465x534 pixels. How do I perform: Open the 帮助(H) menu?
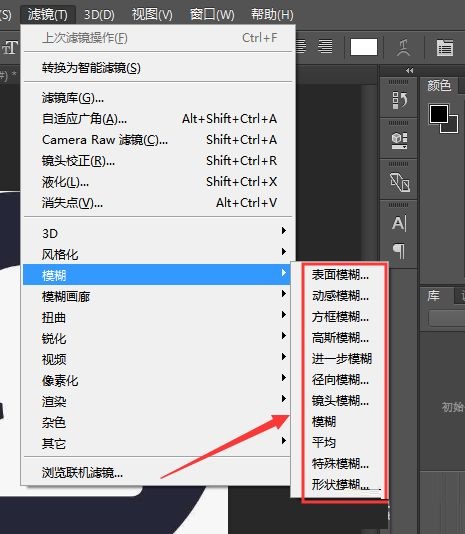point(272,15)
